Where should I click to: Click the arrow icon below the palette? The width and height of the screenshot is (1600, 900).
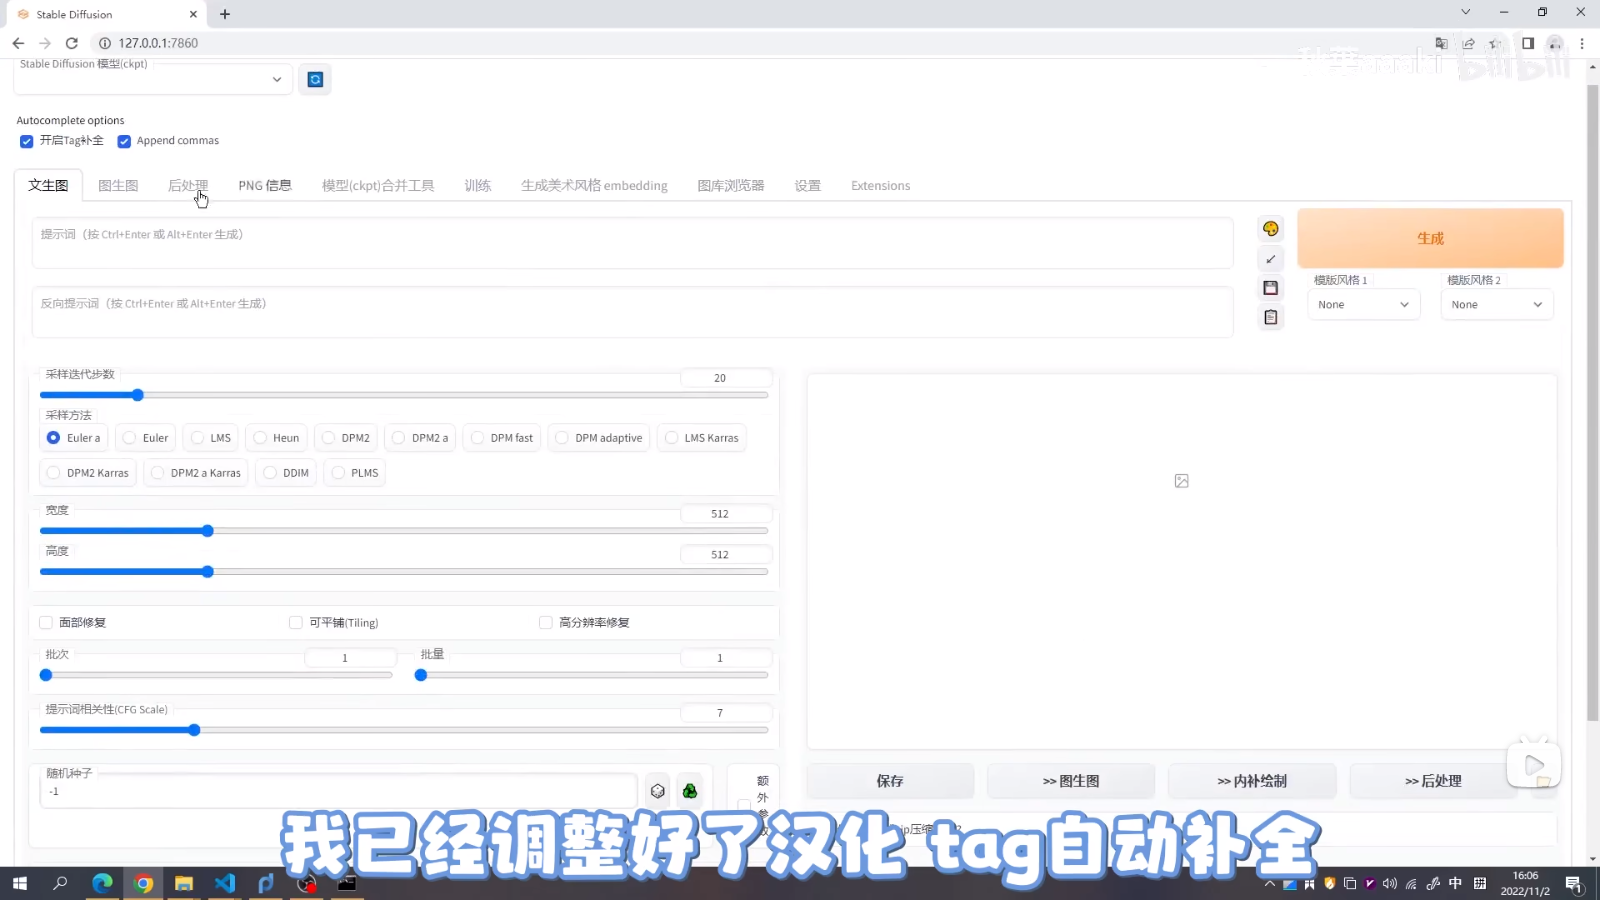coord(1271,259)
